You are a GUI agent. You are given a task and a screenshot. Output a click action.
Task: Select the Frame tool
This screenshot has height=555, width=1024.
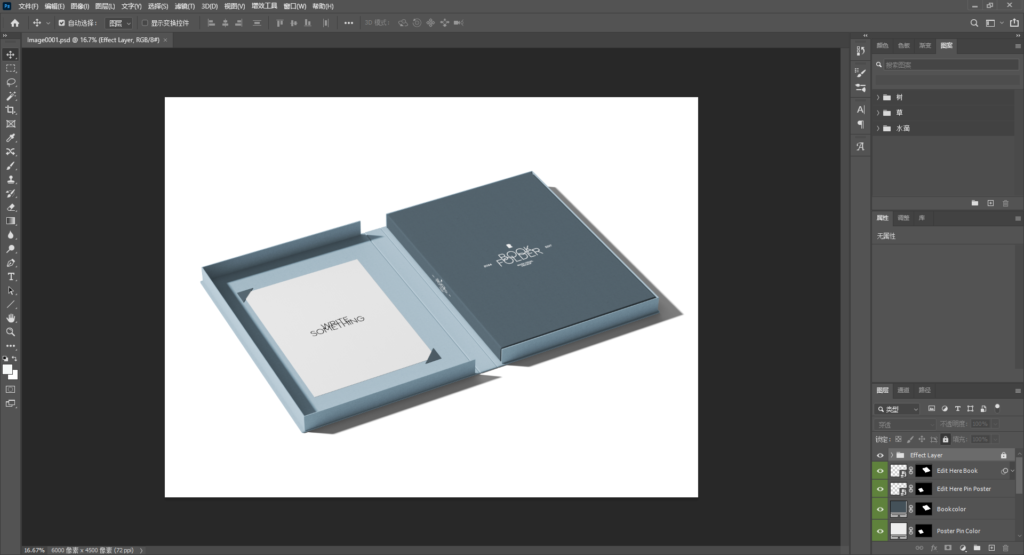tap(10, 124)
